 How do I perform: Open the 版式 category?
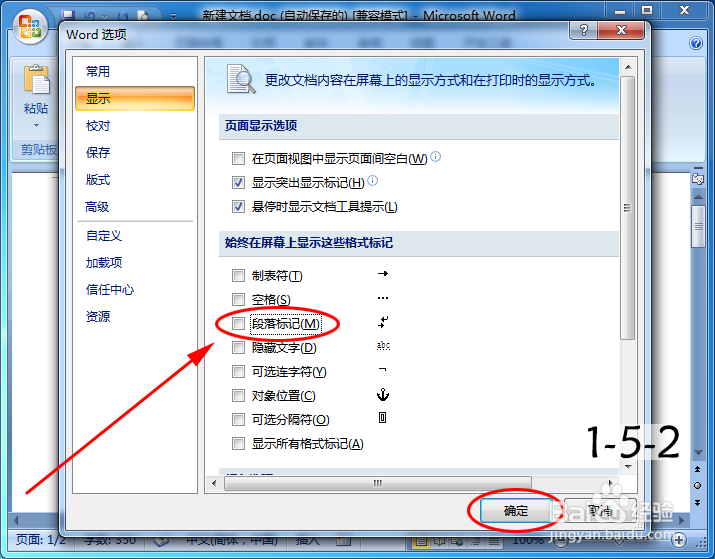pyautogui.click(x=135, y=180)
